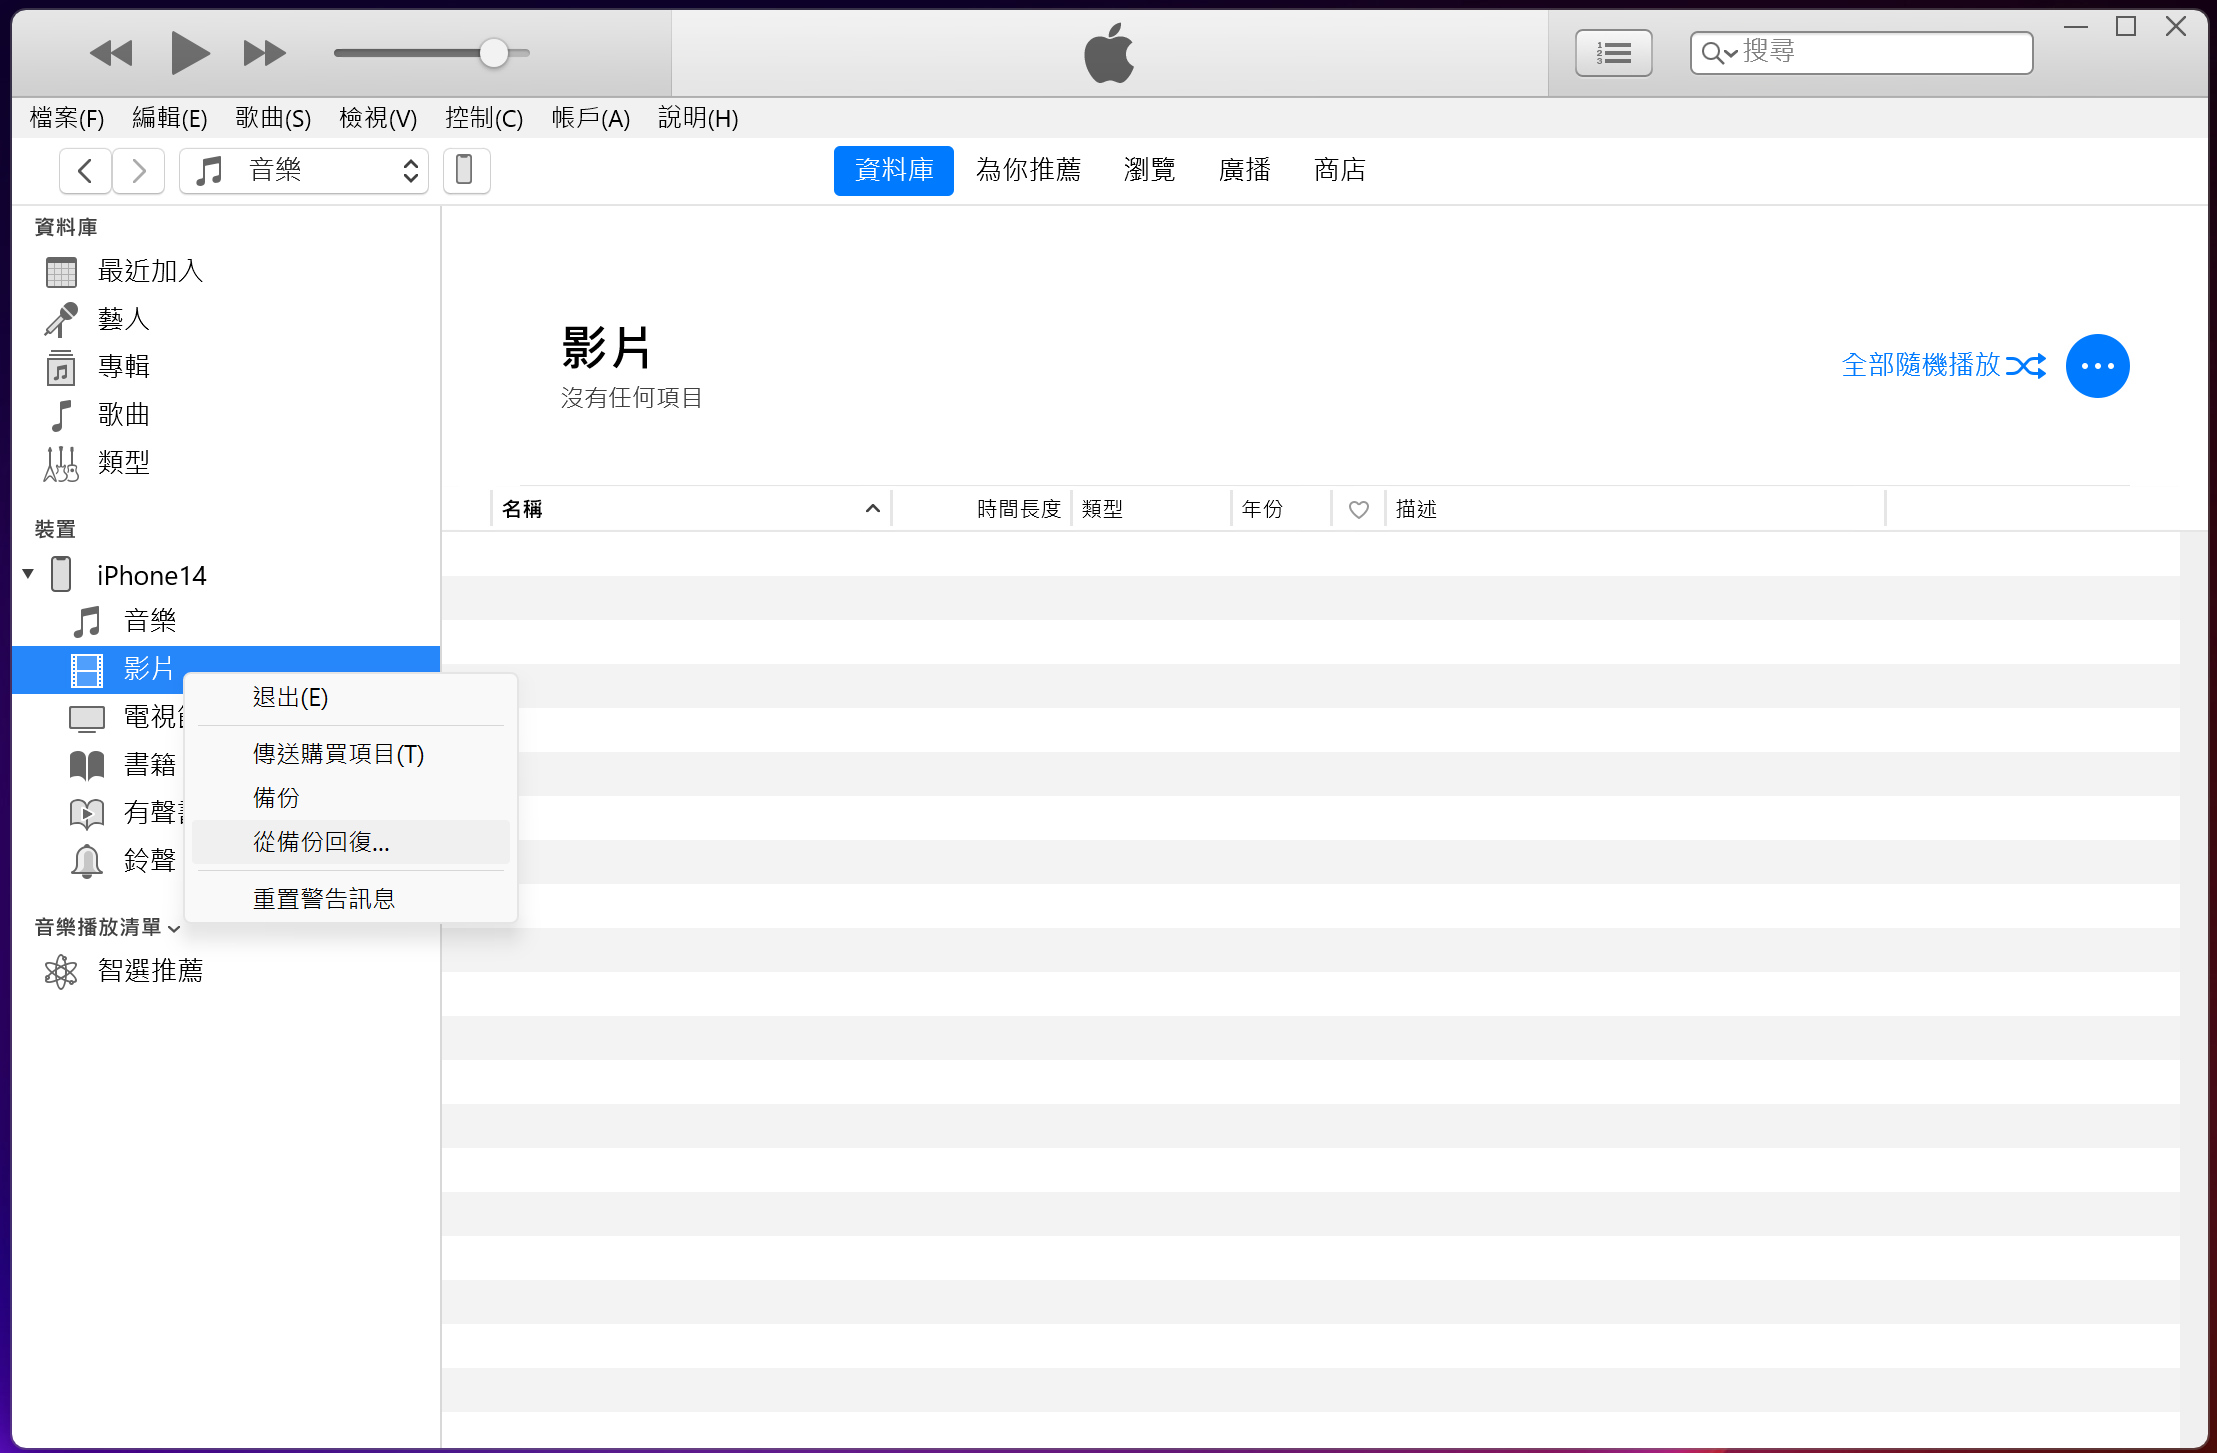The image size is (2217, 1453).
Task: Go forward with the right arrow button
Action: coord(139,170)
